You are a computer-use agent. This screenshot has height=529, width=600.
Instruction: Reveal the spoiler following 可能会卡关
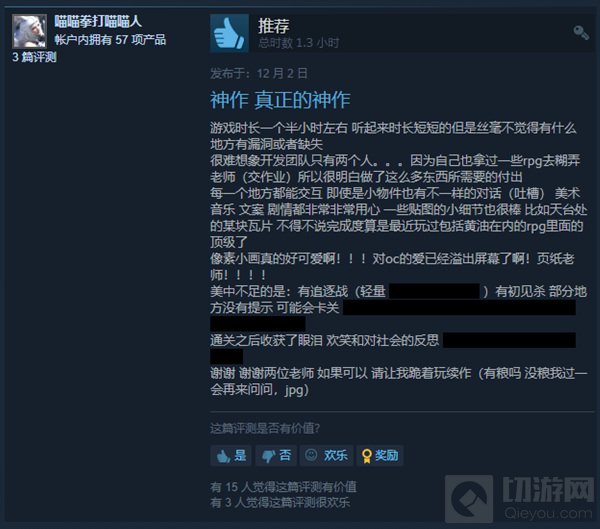point(459,307)
